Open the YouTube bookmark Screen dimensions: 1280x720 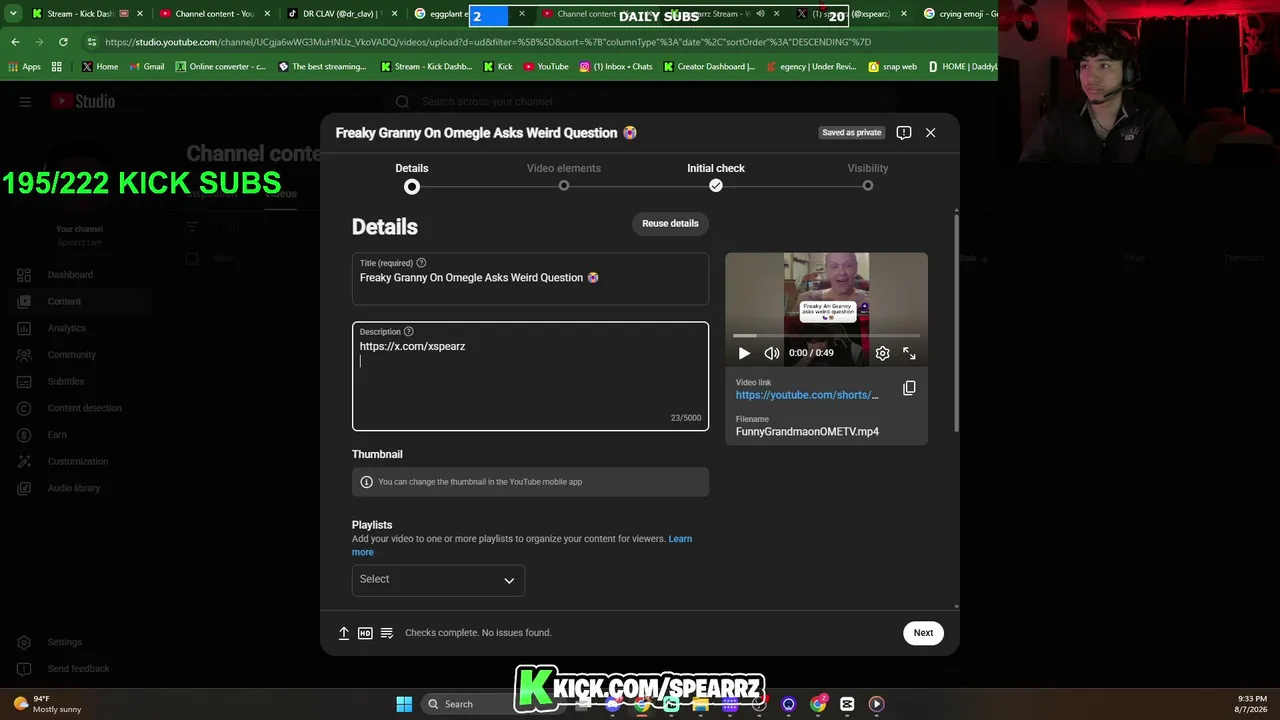(x=546, y=67)
